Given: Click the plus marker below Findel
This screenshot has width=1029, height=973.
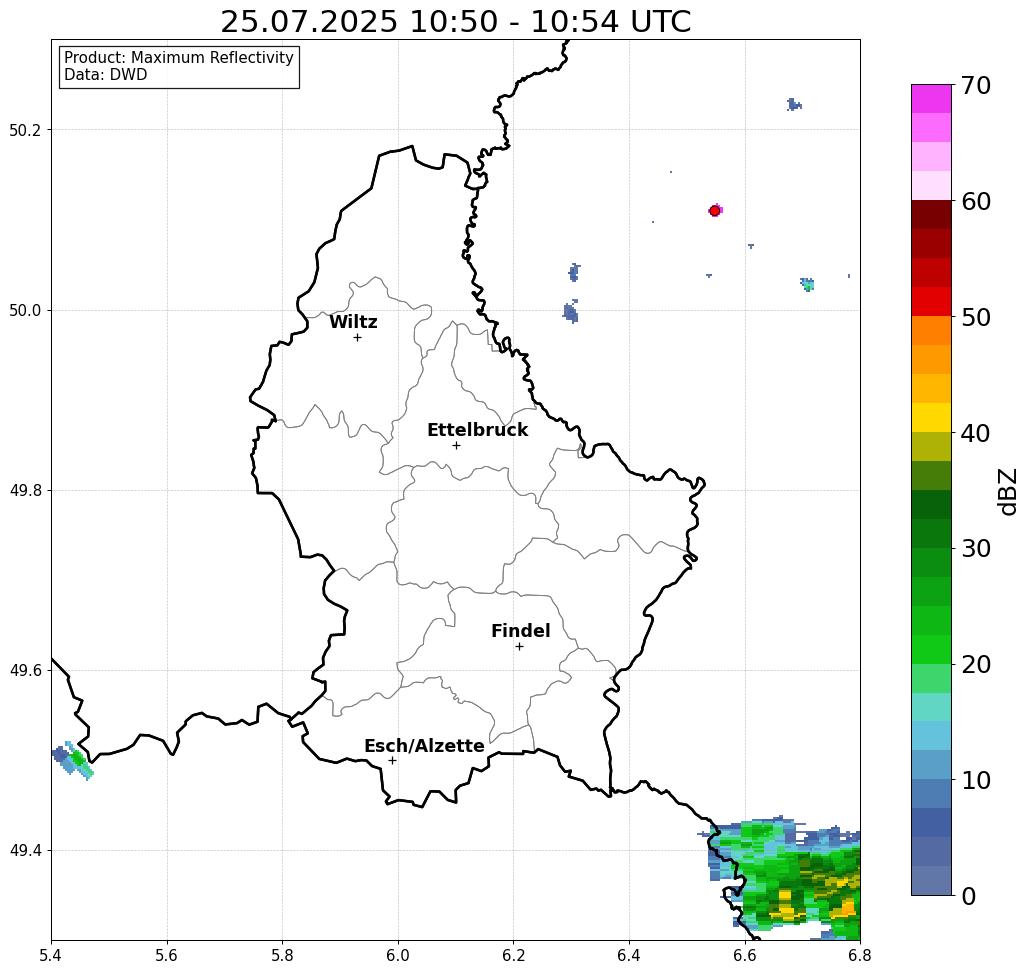Looking at the screenshot, I should [519, 647].
